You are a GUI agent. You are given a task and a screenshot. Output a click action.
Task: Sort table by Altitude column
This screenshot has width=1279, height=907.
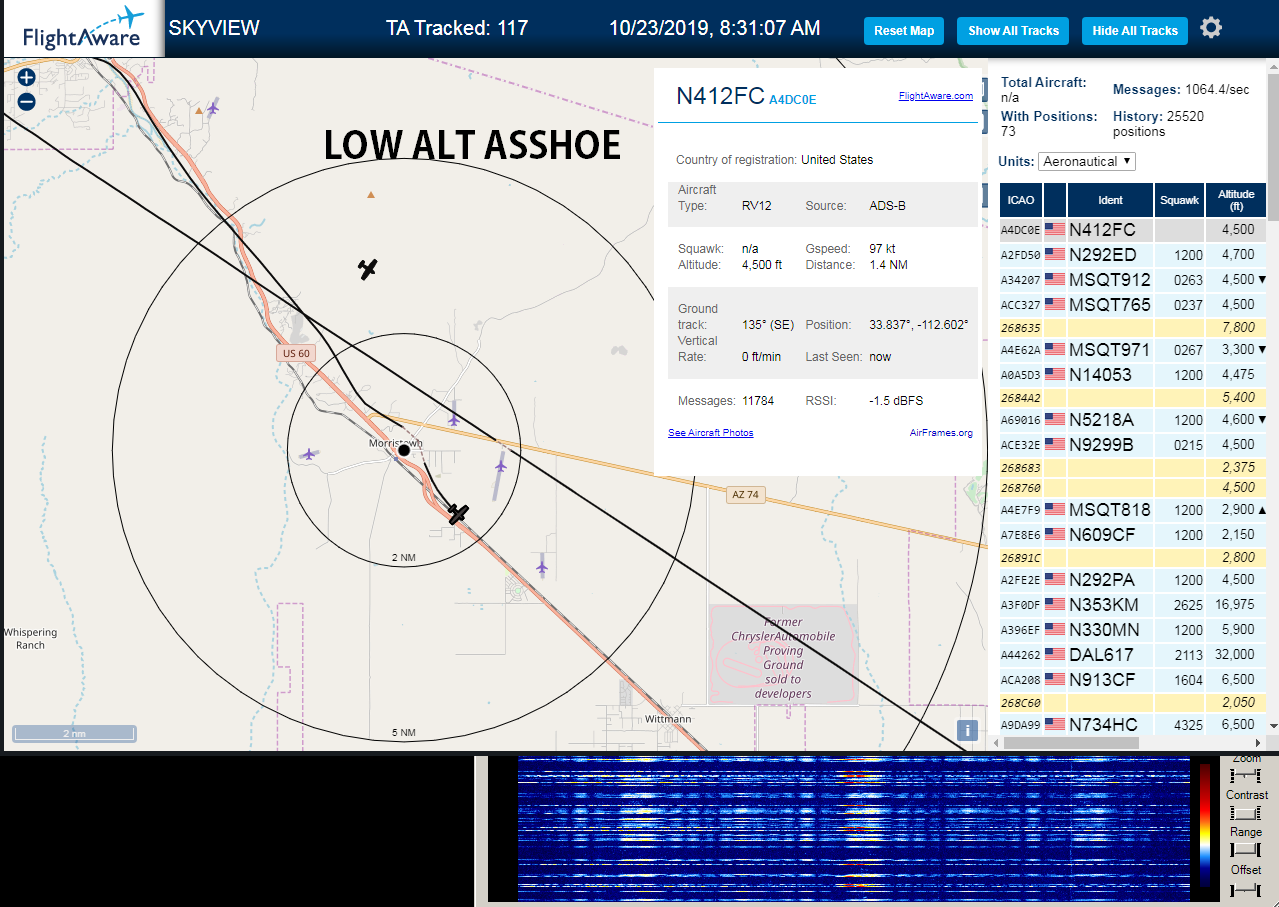1236,200
